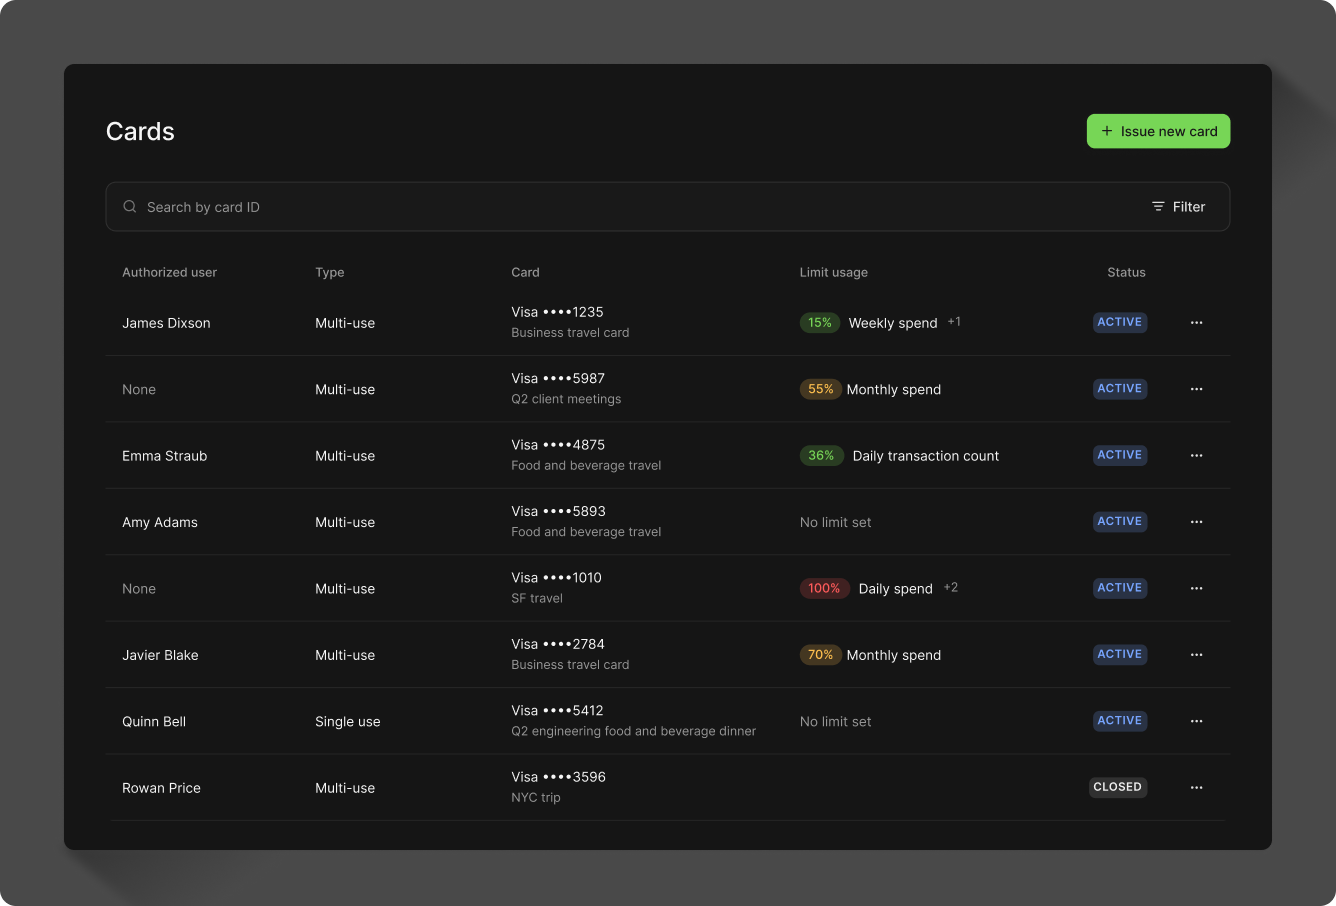Viewport: 1336px width, 906px height.
Task: Click the Single use type for Quinn Bell
Action: (x=347, y=722)
